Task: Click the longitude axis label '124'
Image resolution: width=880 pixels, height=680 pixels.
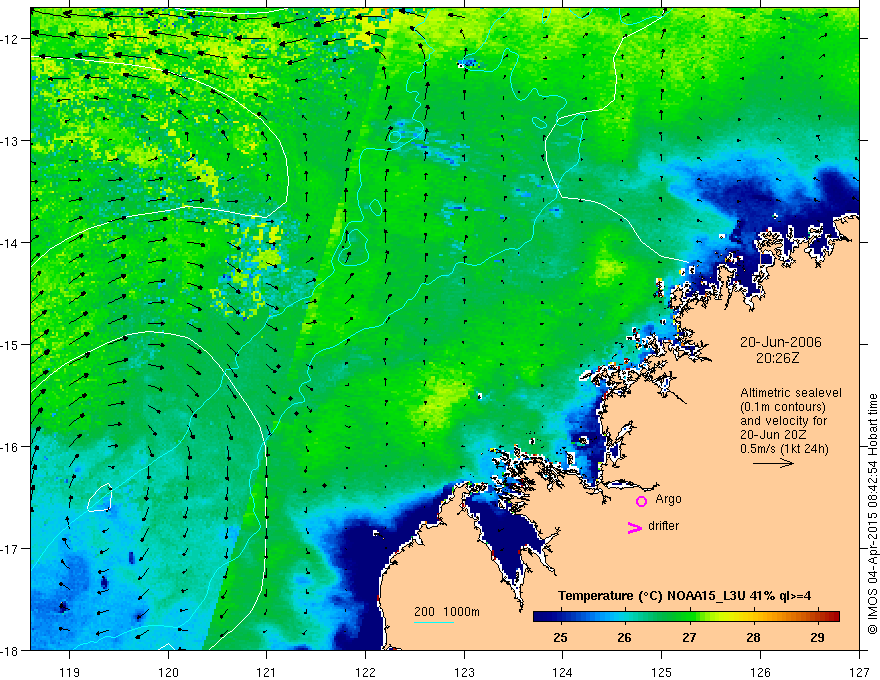Action: (x=563, y=672)
